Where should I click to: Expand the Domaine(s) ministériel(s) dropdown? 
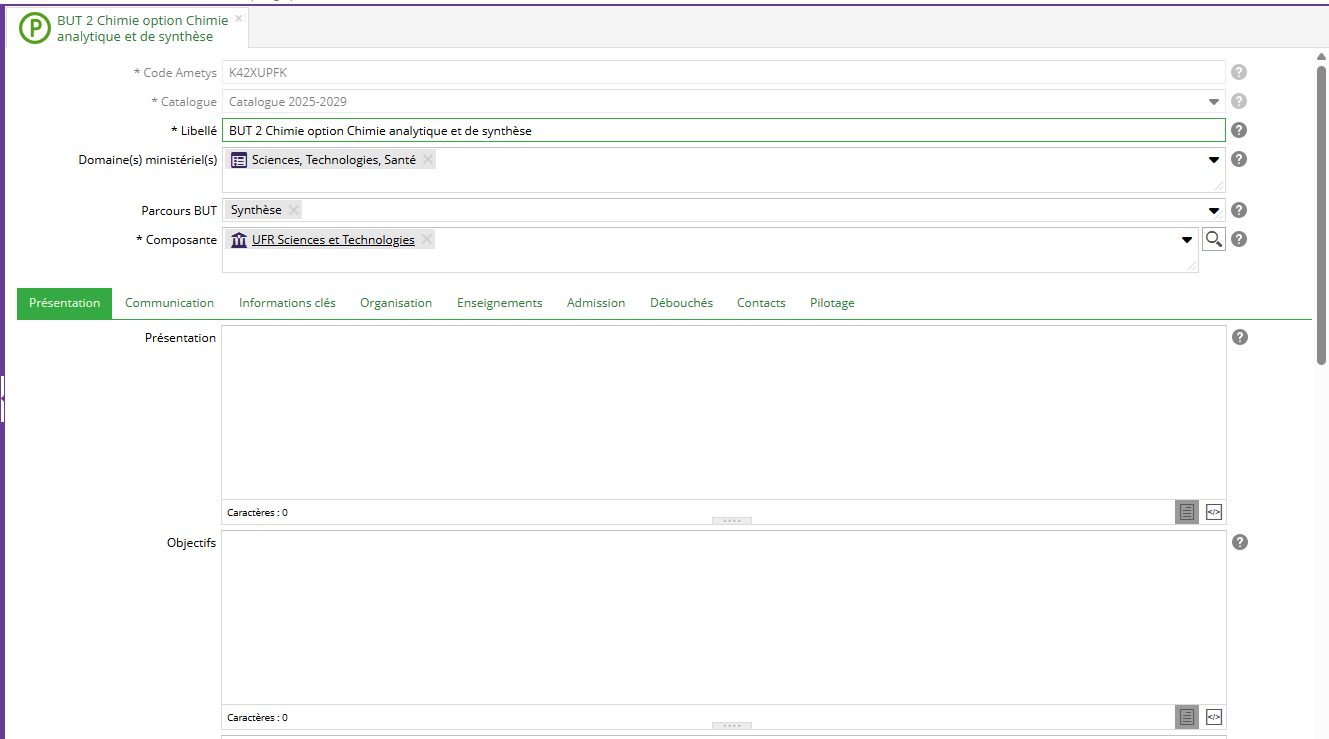(x=1214, y=160)
